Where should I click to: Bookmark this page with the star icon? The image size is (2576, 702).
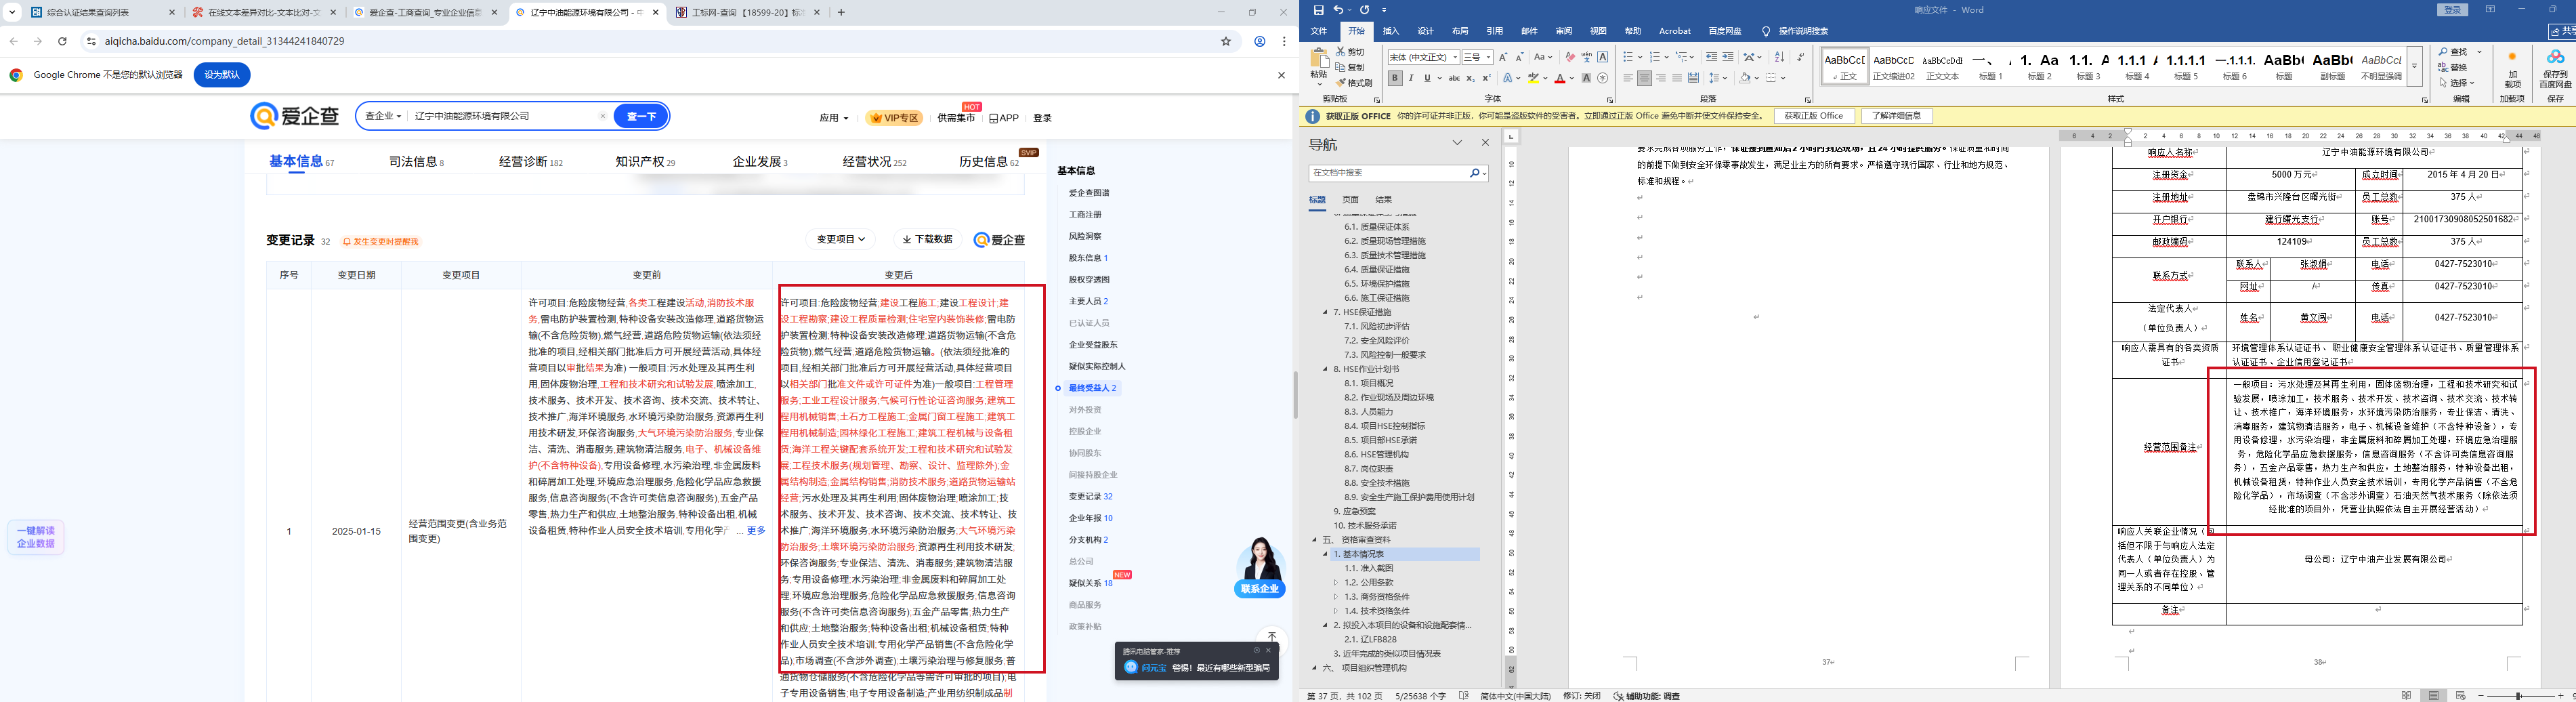[1226, 41]
